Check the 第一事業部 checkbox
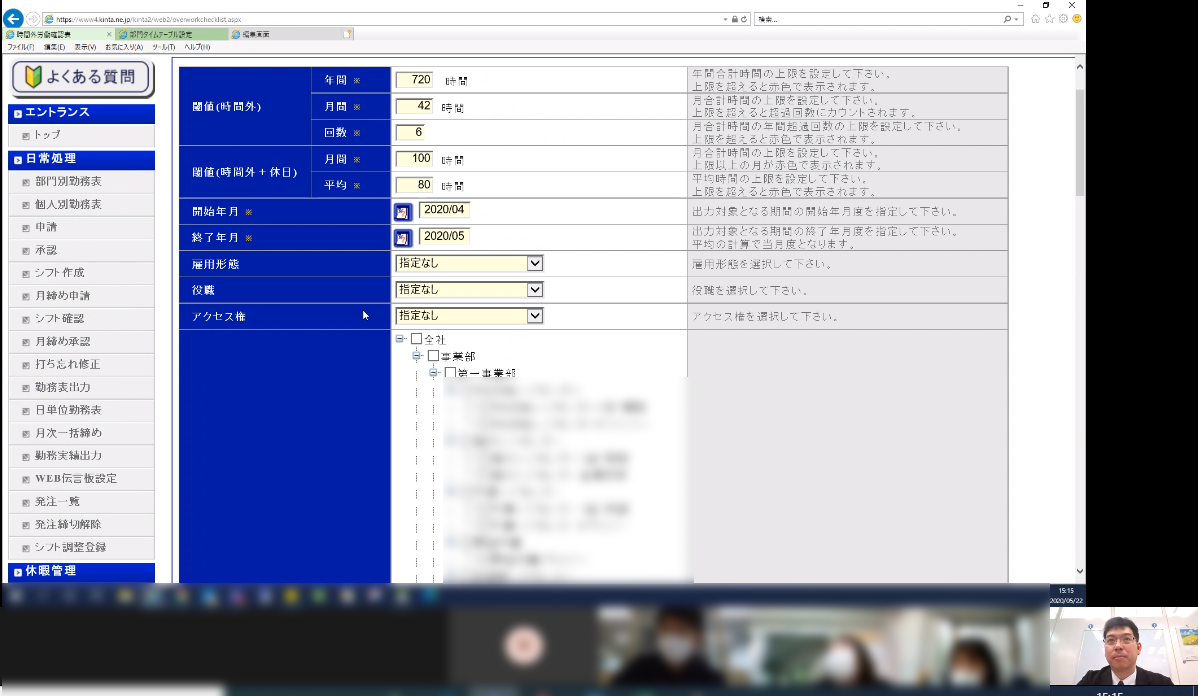 pos(450,372)
